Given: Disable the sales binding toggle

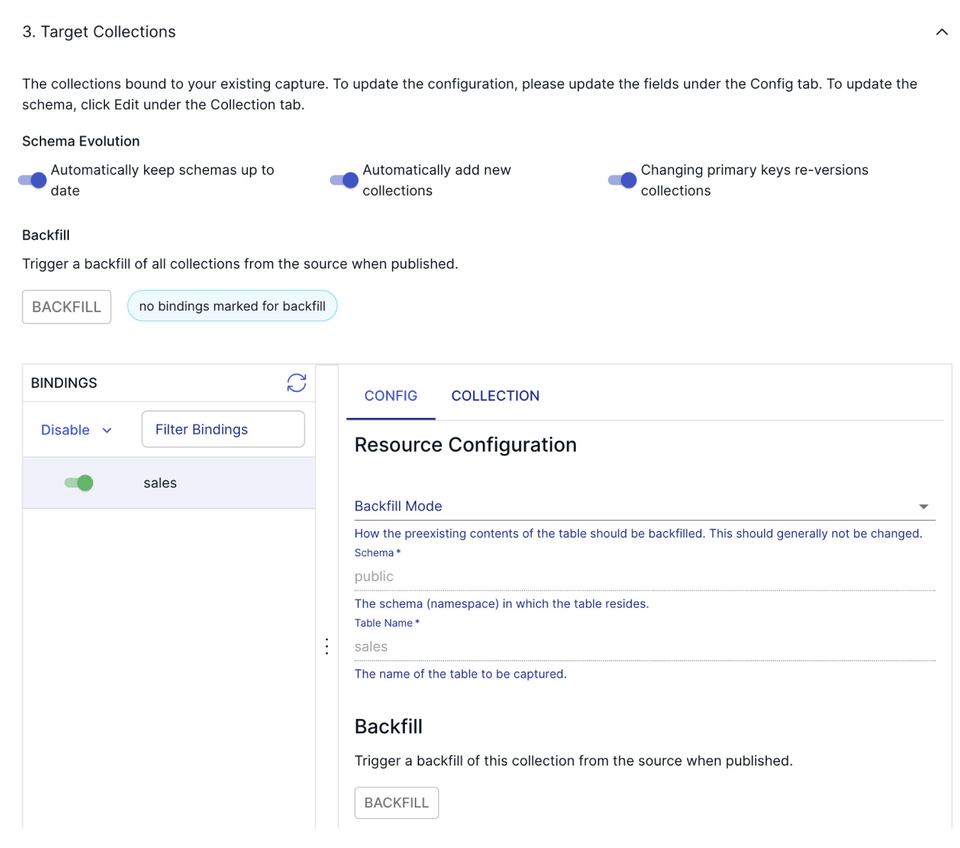Looking at the screenshot, I should (79, 482).
